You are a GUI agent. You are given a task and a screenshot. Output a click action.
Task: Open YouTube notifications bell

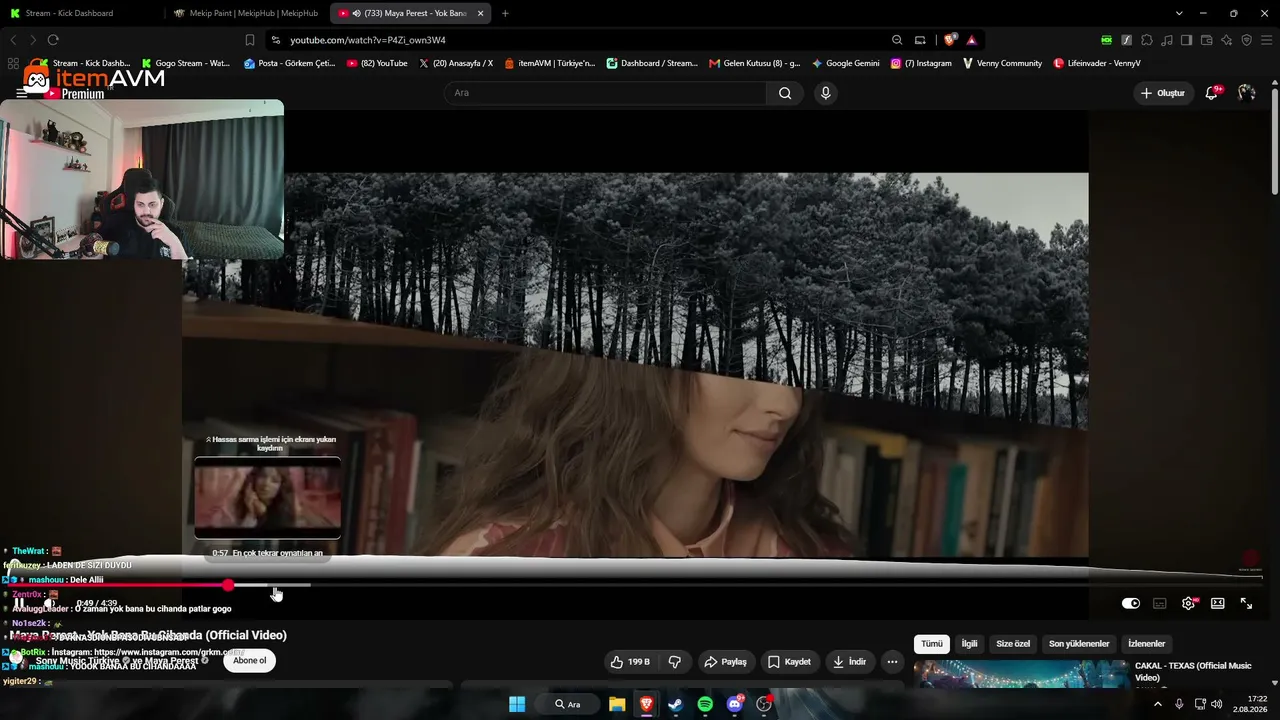(x=1212, y=93)
